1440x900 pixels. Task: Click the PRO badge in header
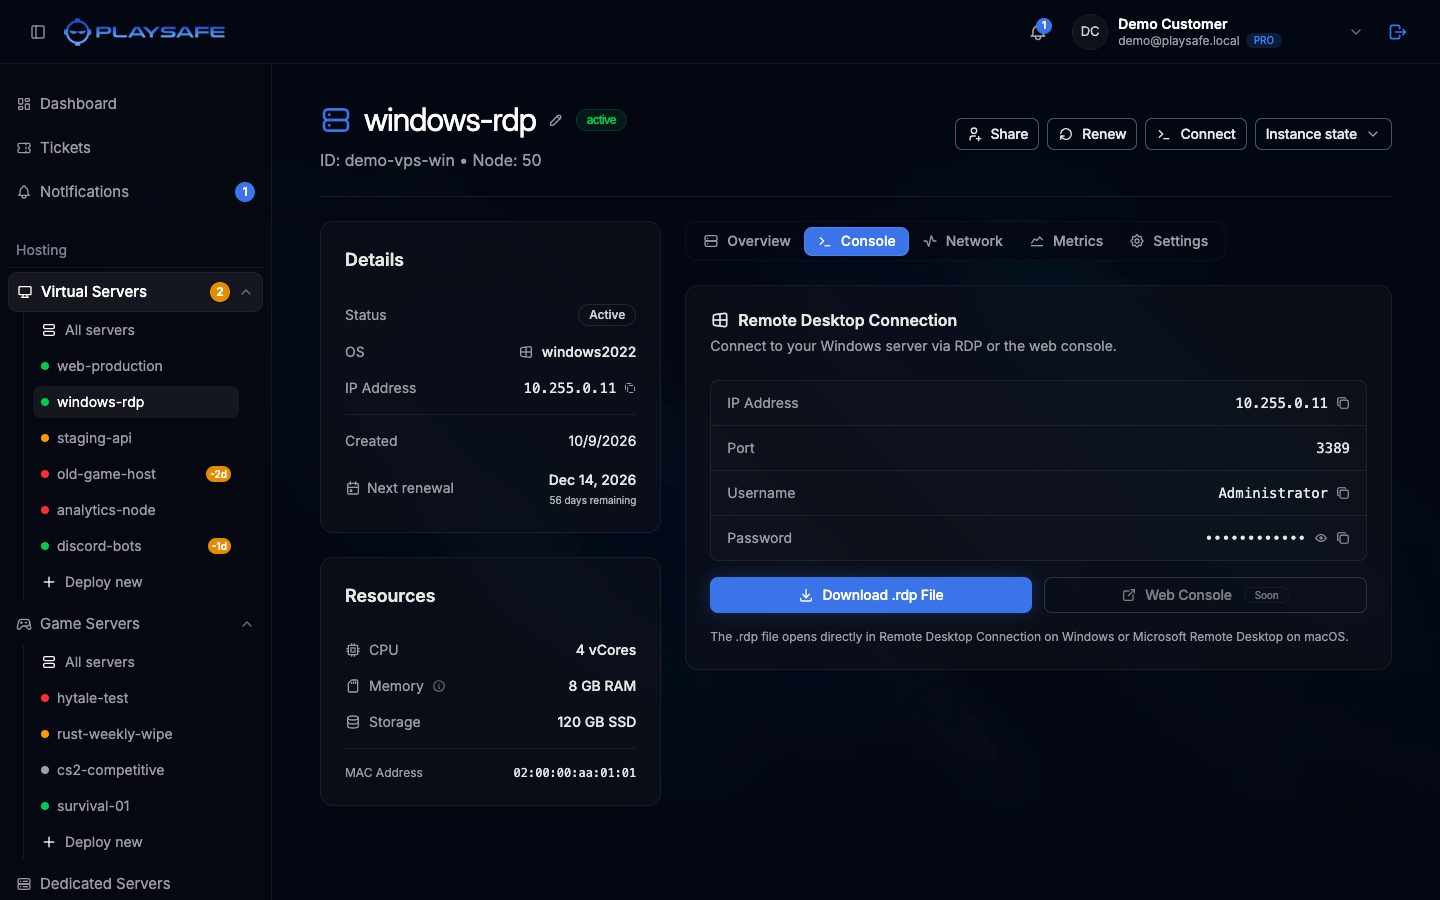pos(1264,41)
